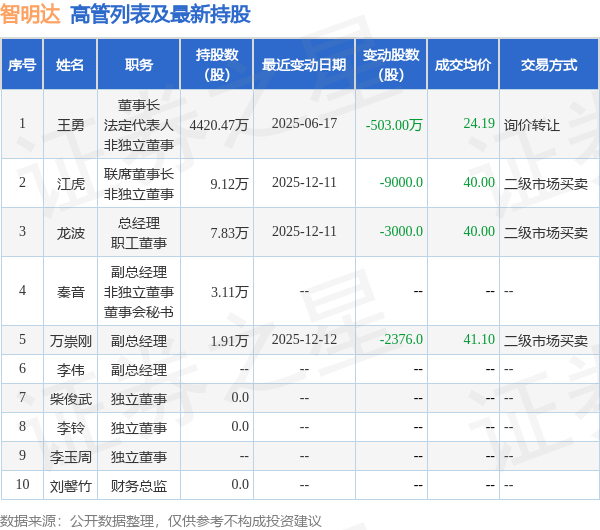This screenshot has height=530, width=600.
Task: Click the date 2025-12-12
Action: click(304, 339)
